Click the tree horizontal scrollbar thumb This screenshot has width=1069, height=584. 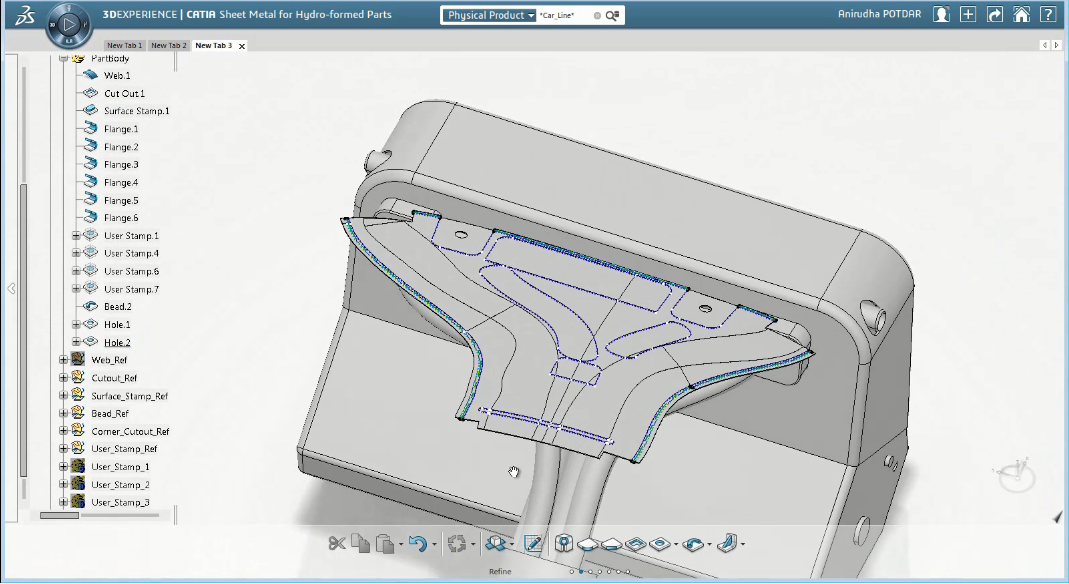(x=59, y=516)
